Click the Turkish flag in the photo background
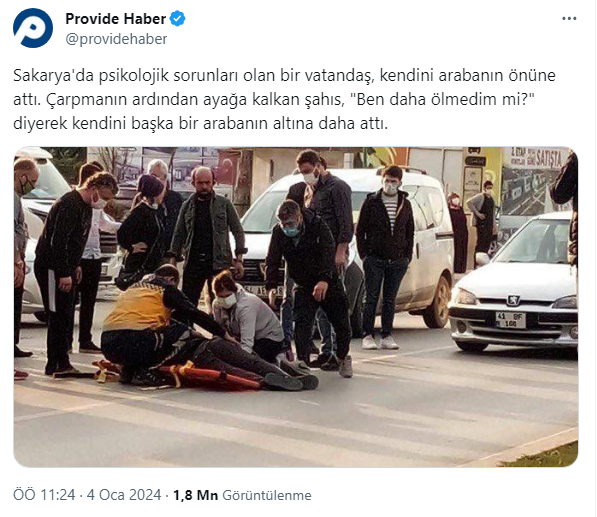 tap(228, 167)
